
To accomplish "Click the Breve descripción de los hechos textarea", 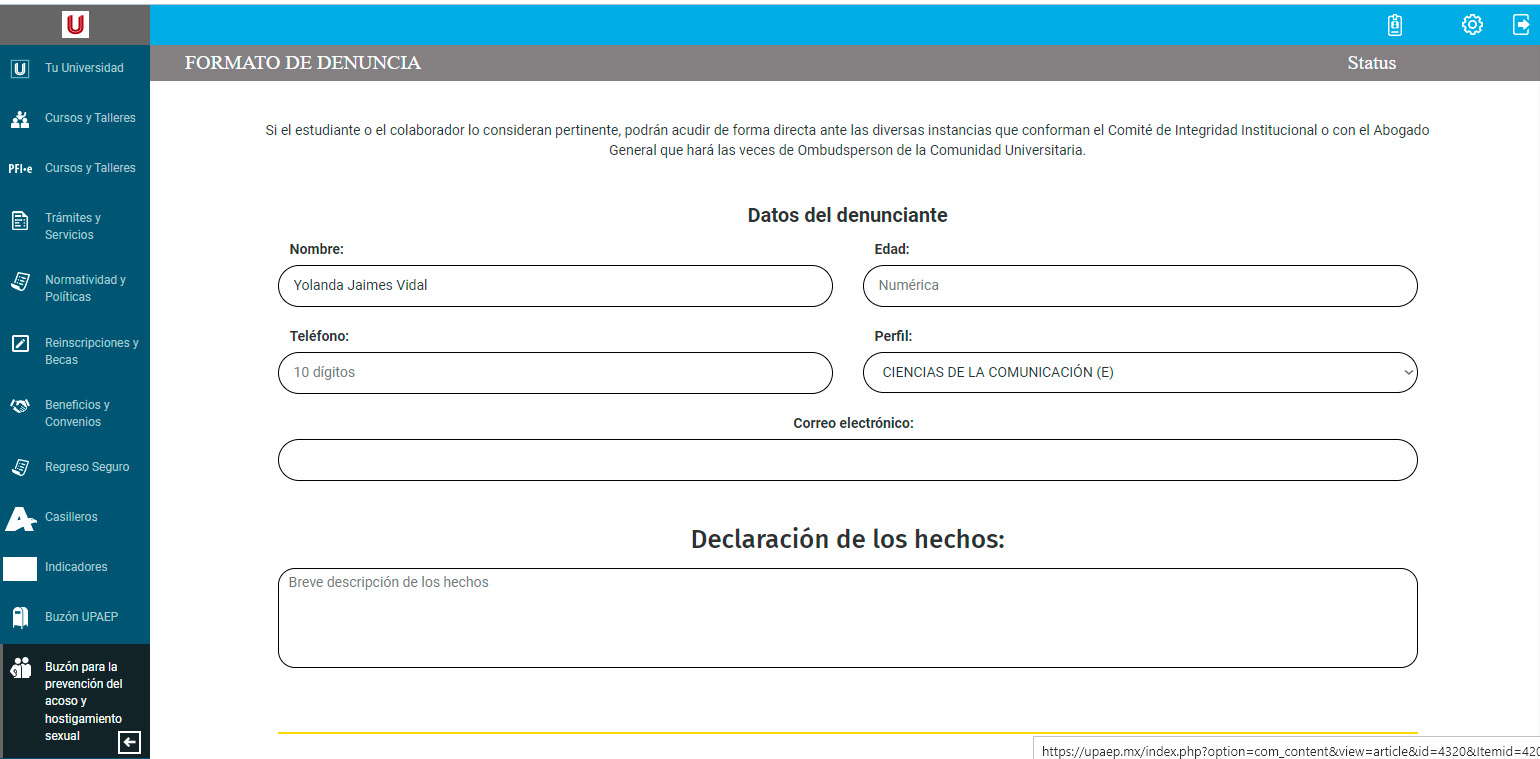I will 847,617.
